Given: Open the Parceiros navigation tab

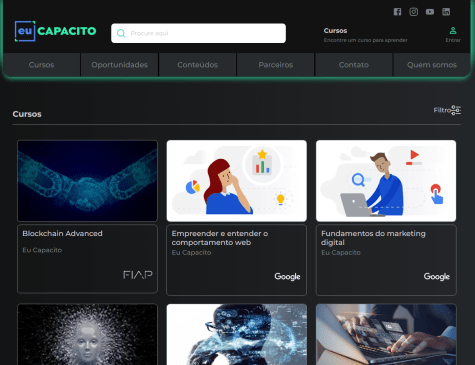Looking at the screenshot, I should tap(276, 65).
